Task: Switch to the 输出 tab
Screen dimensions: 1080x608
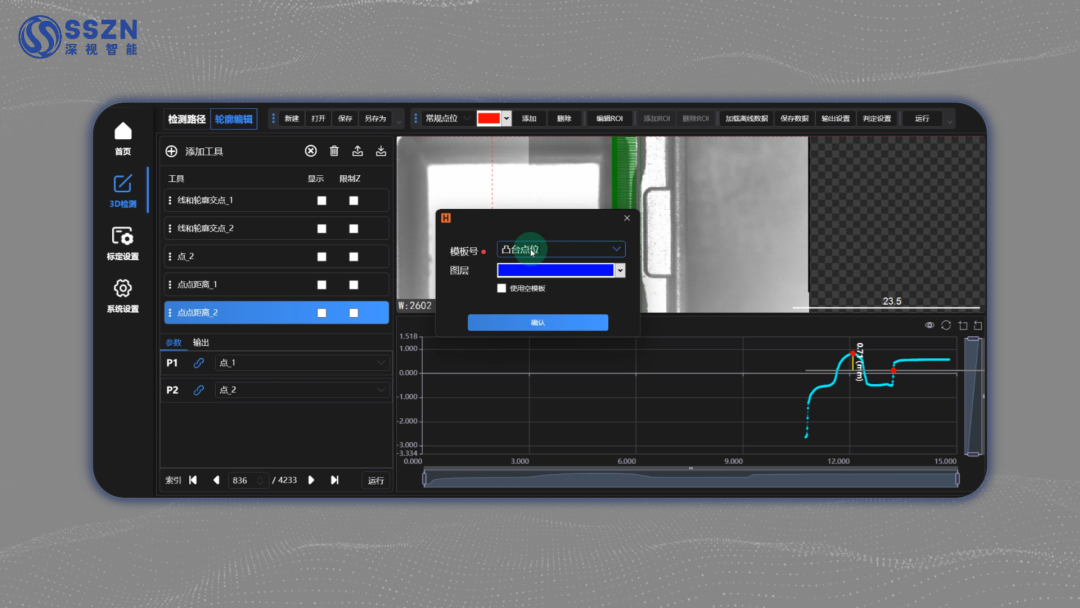Action: (x=201, y=342)
